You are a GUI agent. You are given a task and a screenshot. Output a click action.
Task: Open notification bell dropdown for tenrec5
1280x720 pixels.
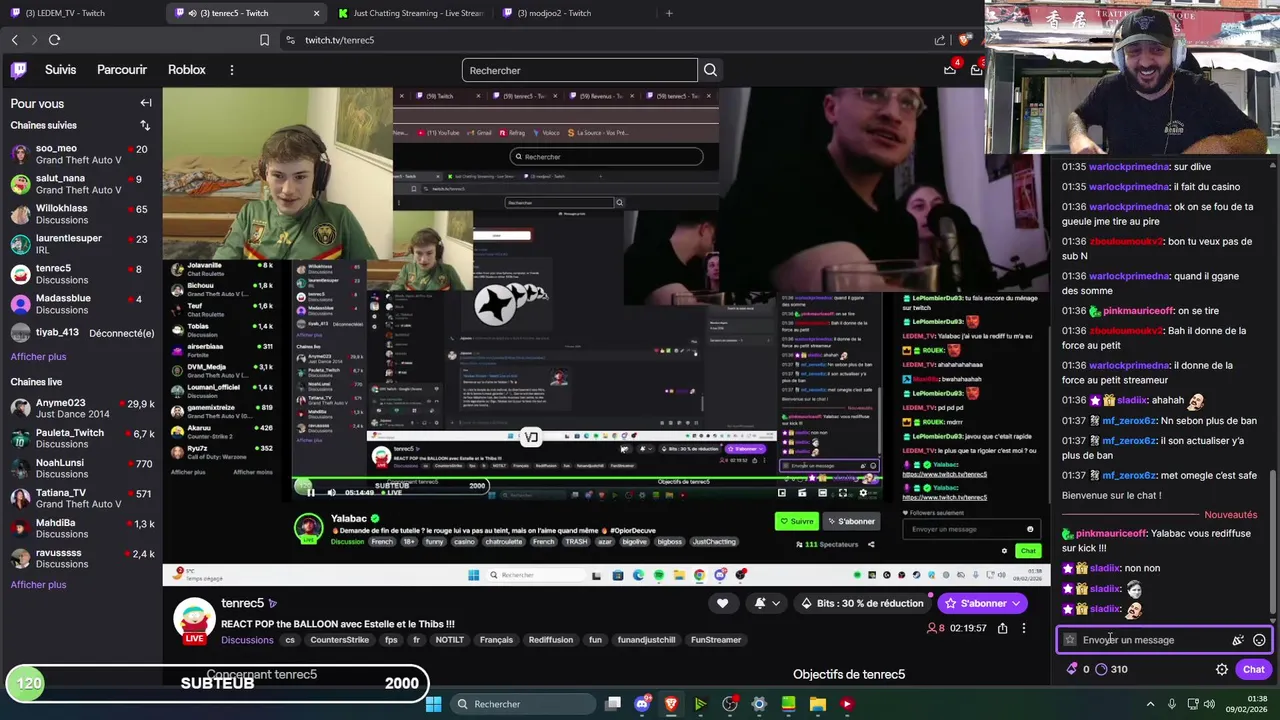(765, 603)
